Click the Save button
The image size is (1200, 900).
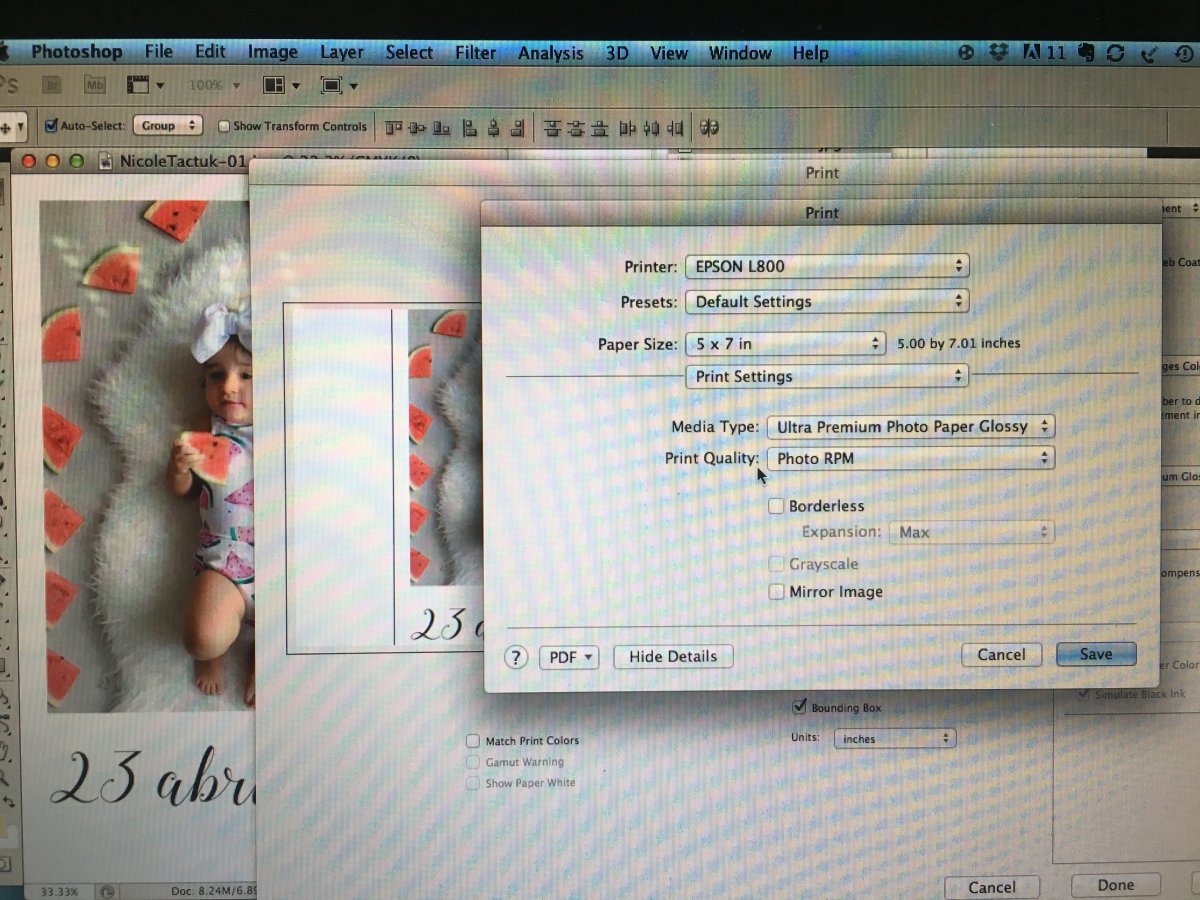point(1096,654)
